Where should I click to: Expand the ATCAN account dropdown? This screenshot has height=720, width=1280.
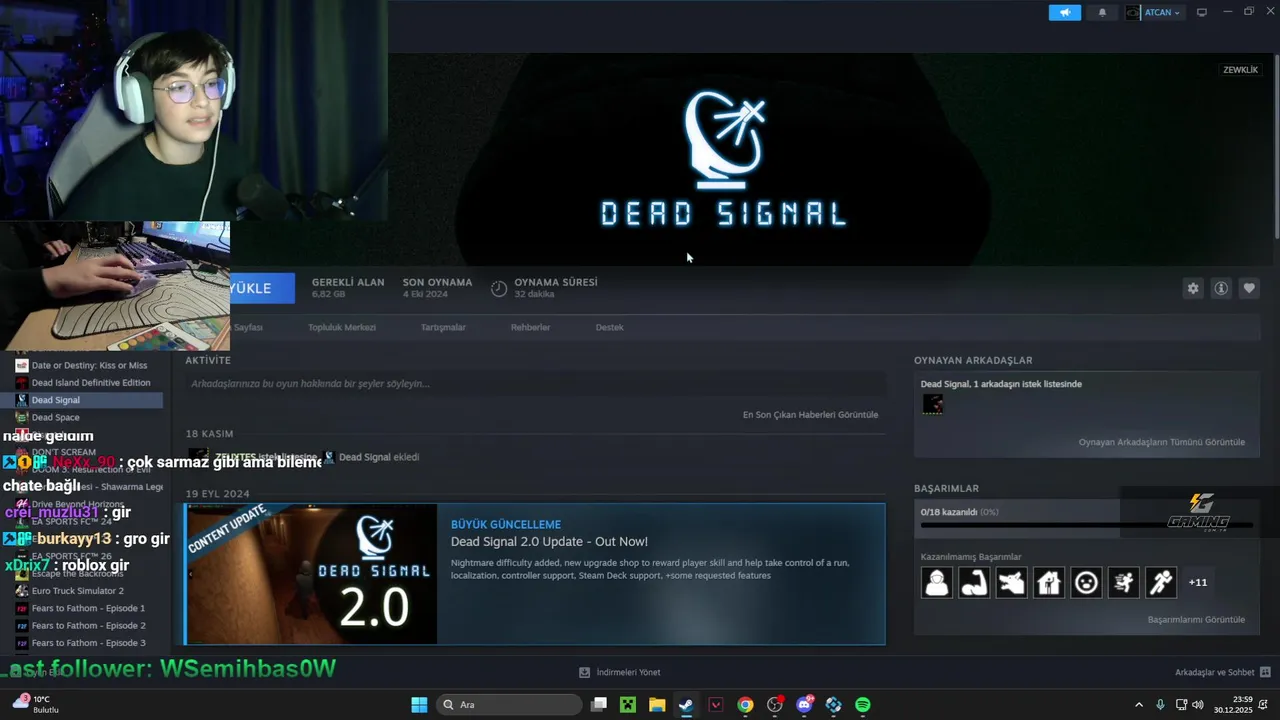[x=1154, y=12]
